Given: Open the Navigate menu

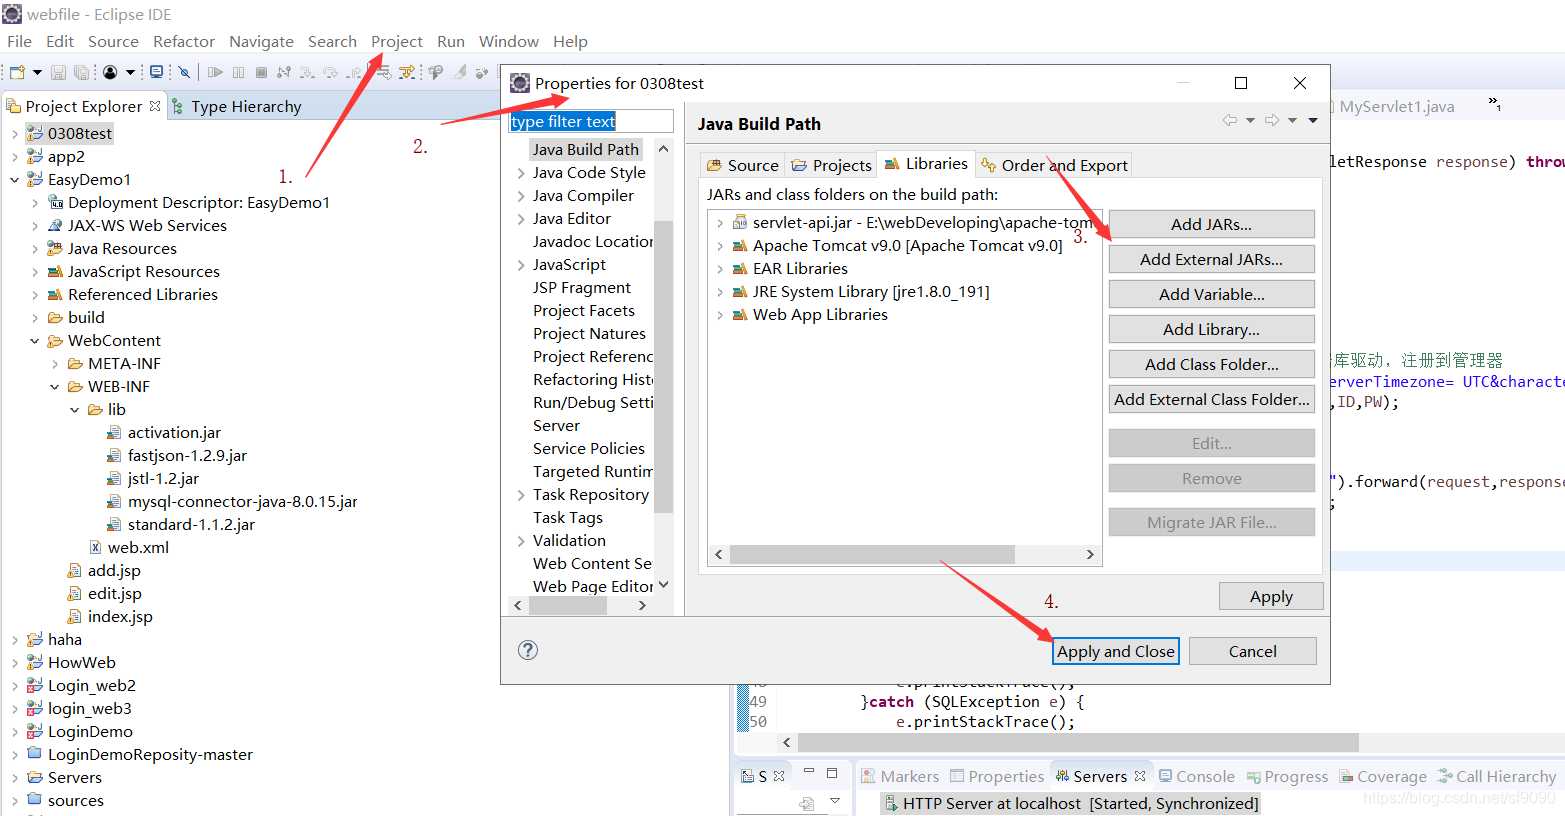Looking at the screenshot, I should click(x=261, y=41).
